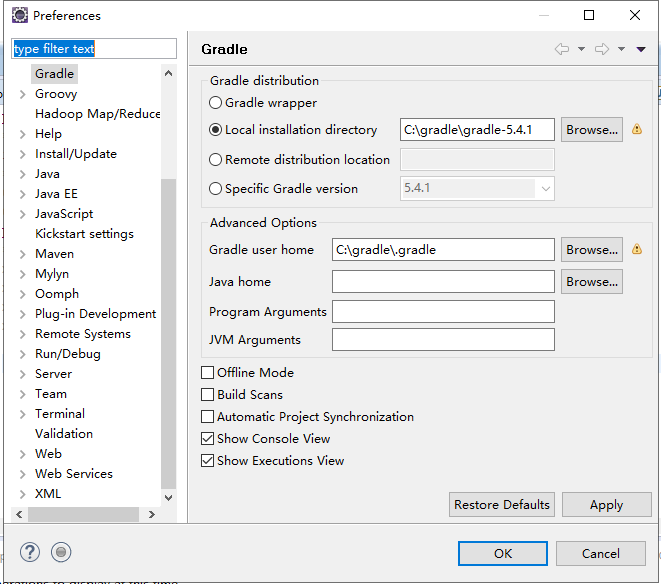The height and width of the screenshot is (584, 661).
Task: Select JavaScript in the preferences tree
Action: 64,214
